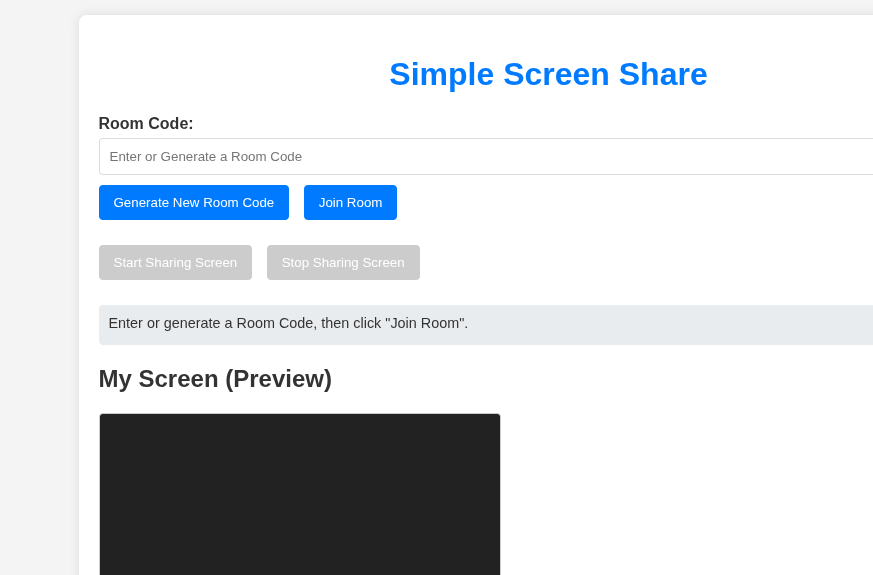The image size is (873, 575).
Task: Click the Join Room button
Action: 350,203
